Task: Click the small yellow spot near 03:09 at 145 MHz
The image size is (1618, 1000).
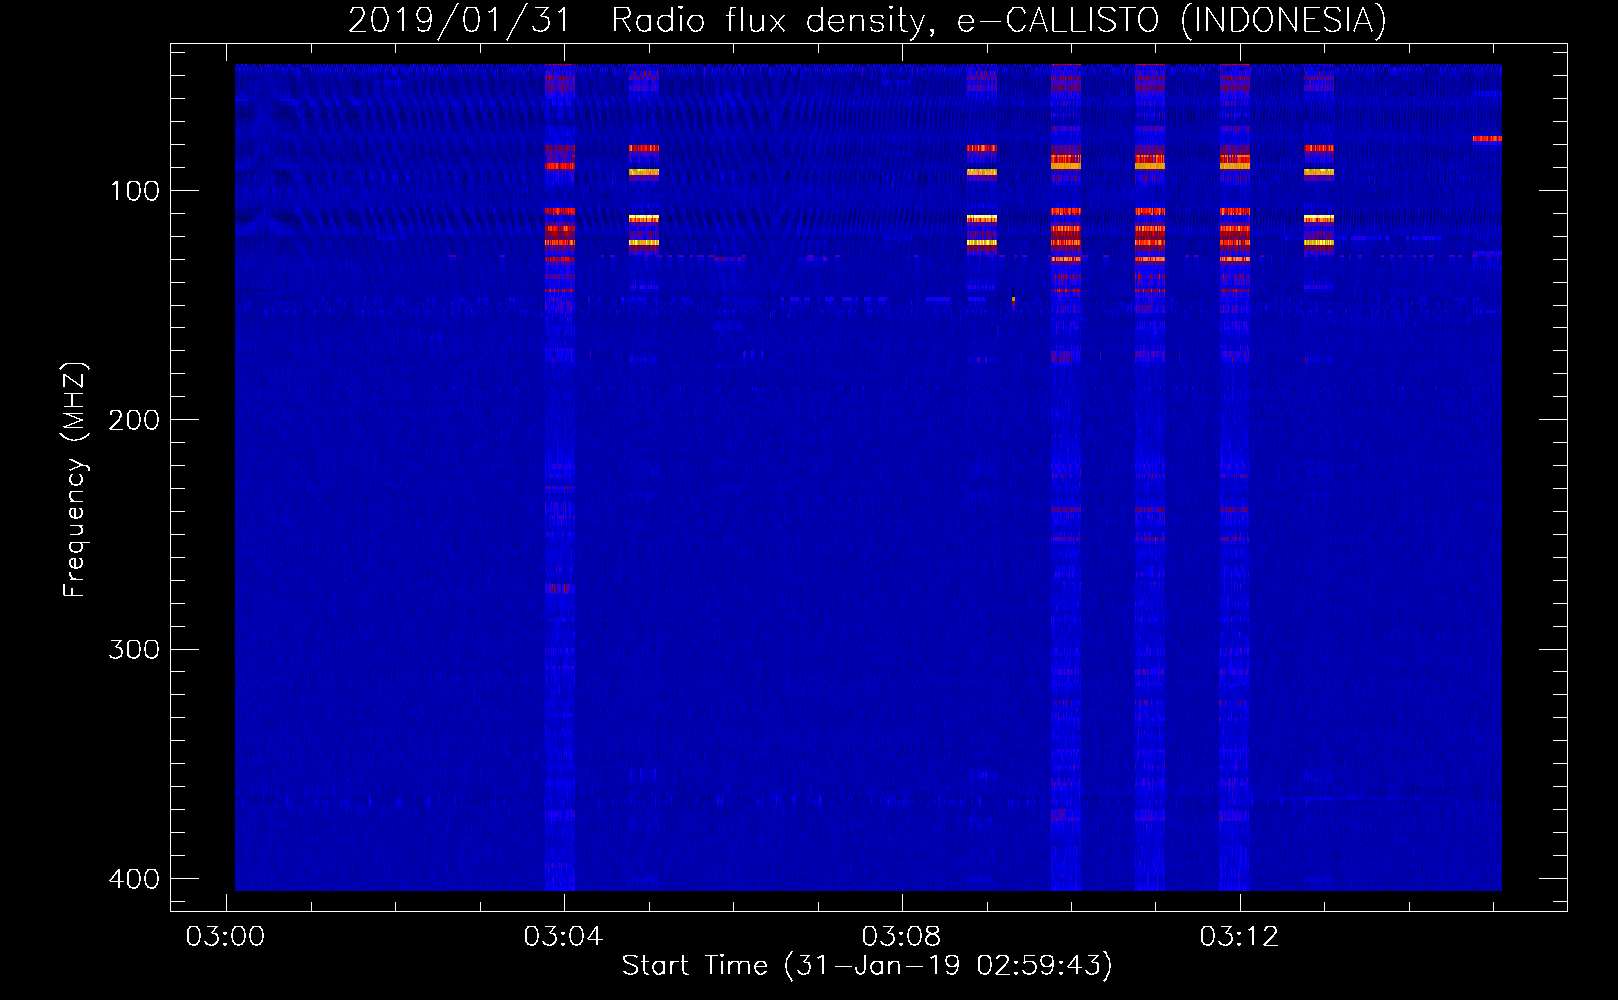Action: (x=1013, y=298)
